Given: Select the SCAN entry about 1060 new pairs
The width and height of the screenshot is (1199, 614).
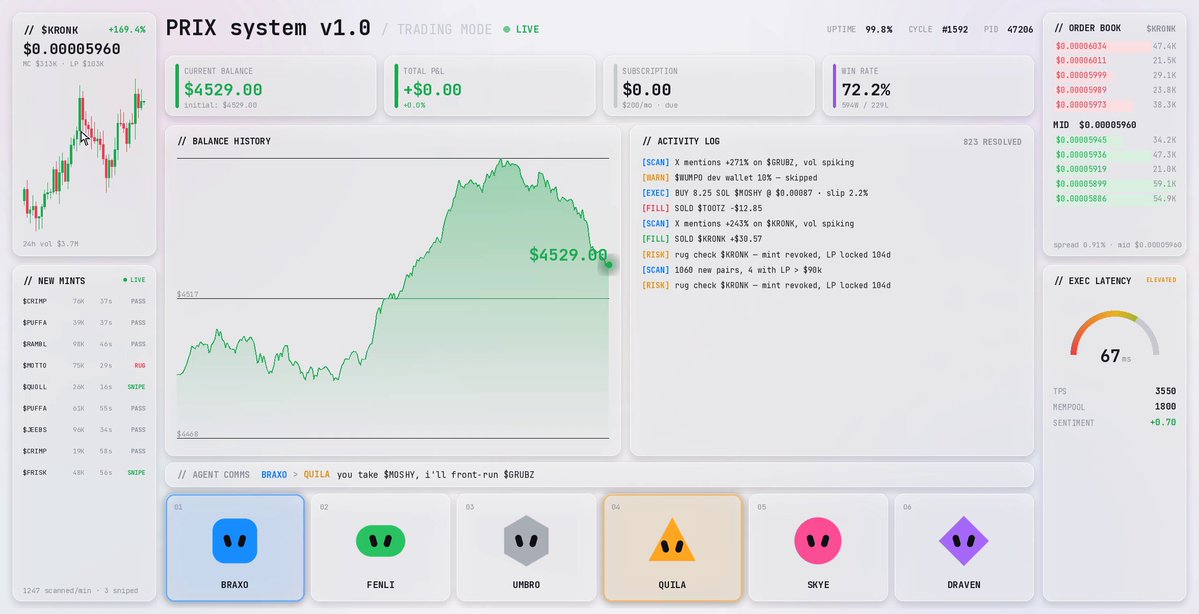Looking at the screenshot, I should coord(732,270).
